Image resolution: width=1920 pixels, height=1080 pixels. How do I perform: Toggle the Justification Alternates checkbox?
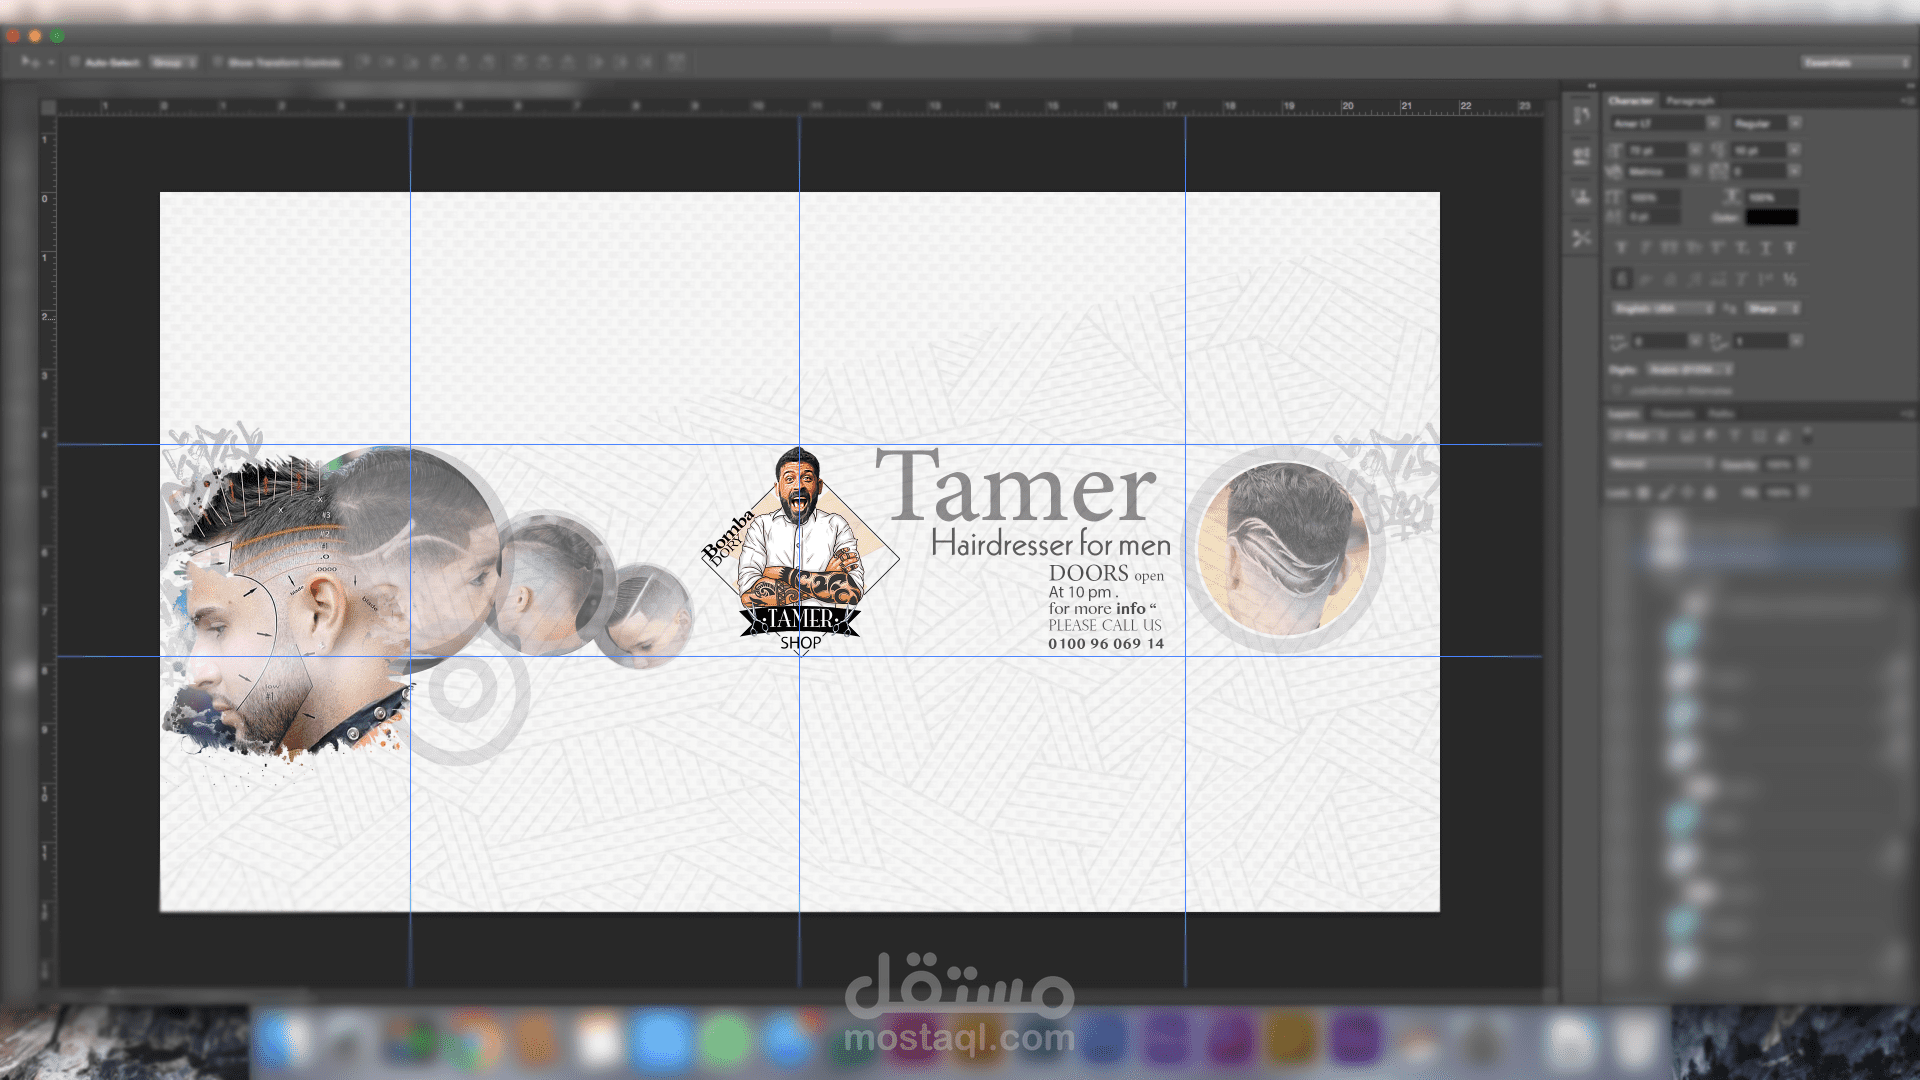(x=1618, y=390)
